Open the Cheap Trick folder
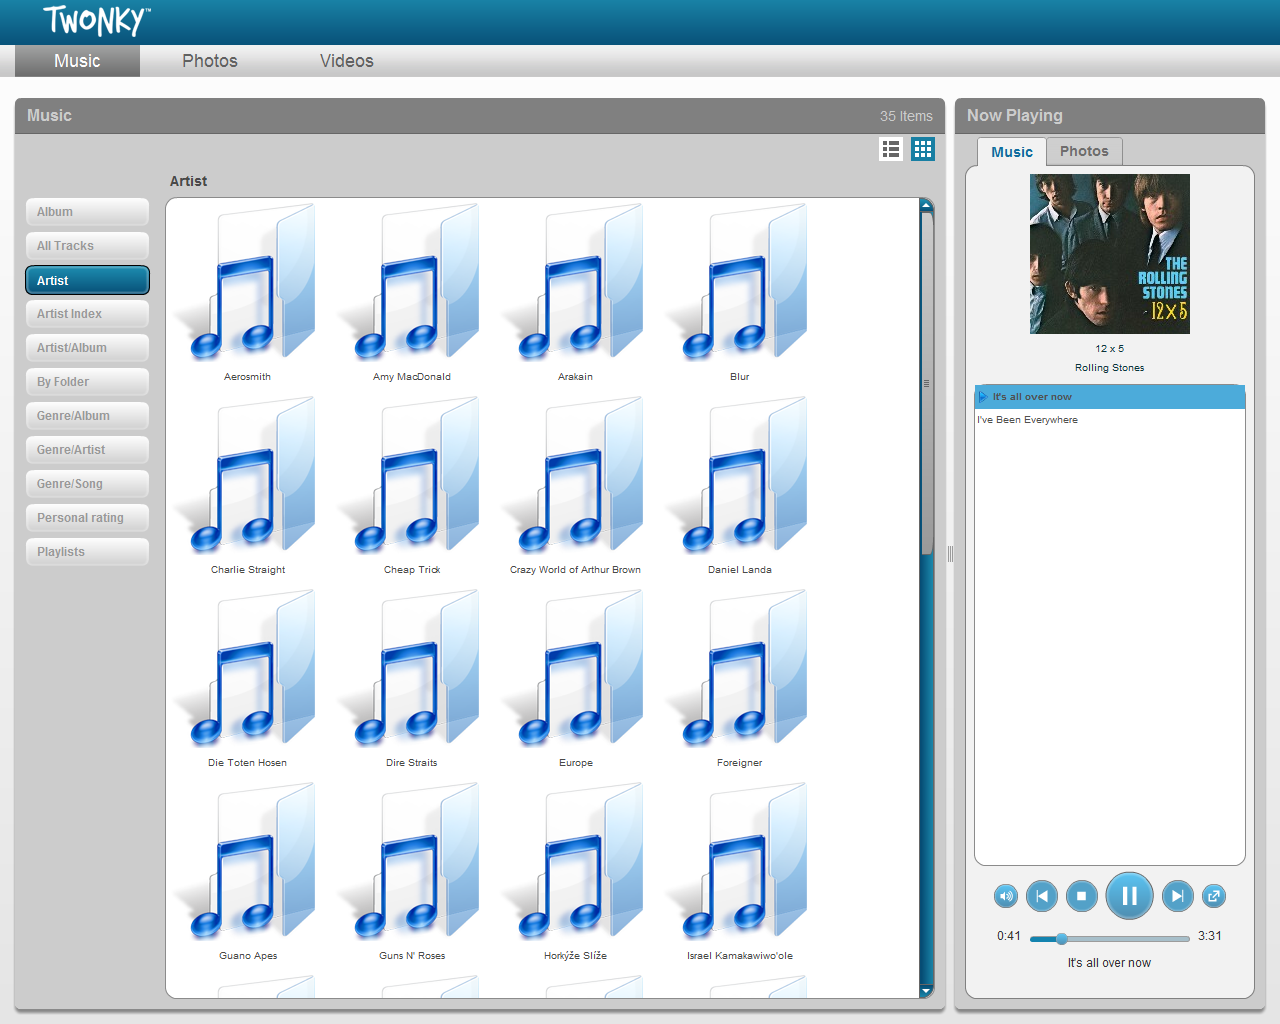 412,485
